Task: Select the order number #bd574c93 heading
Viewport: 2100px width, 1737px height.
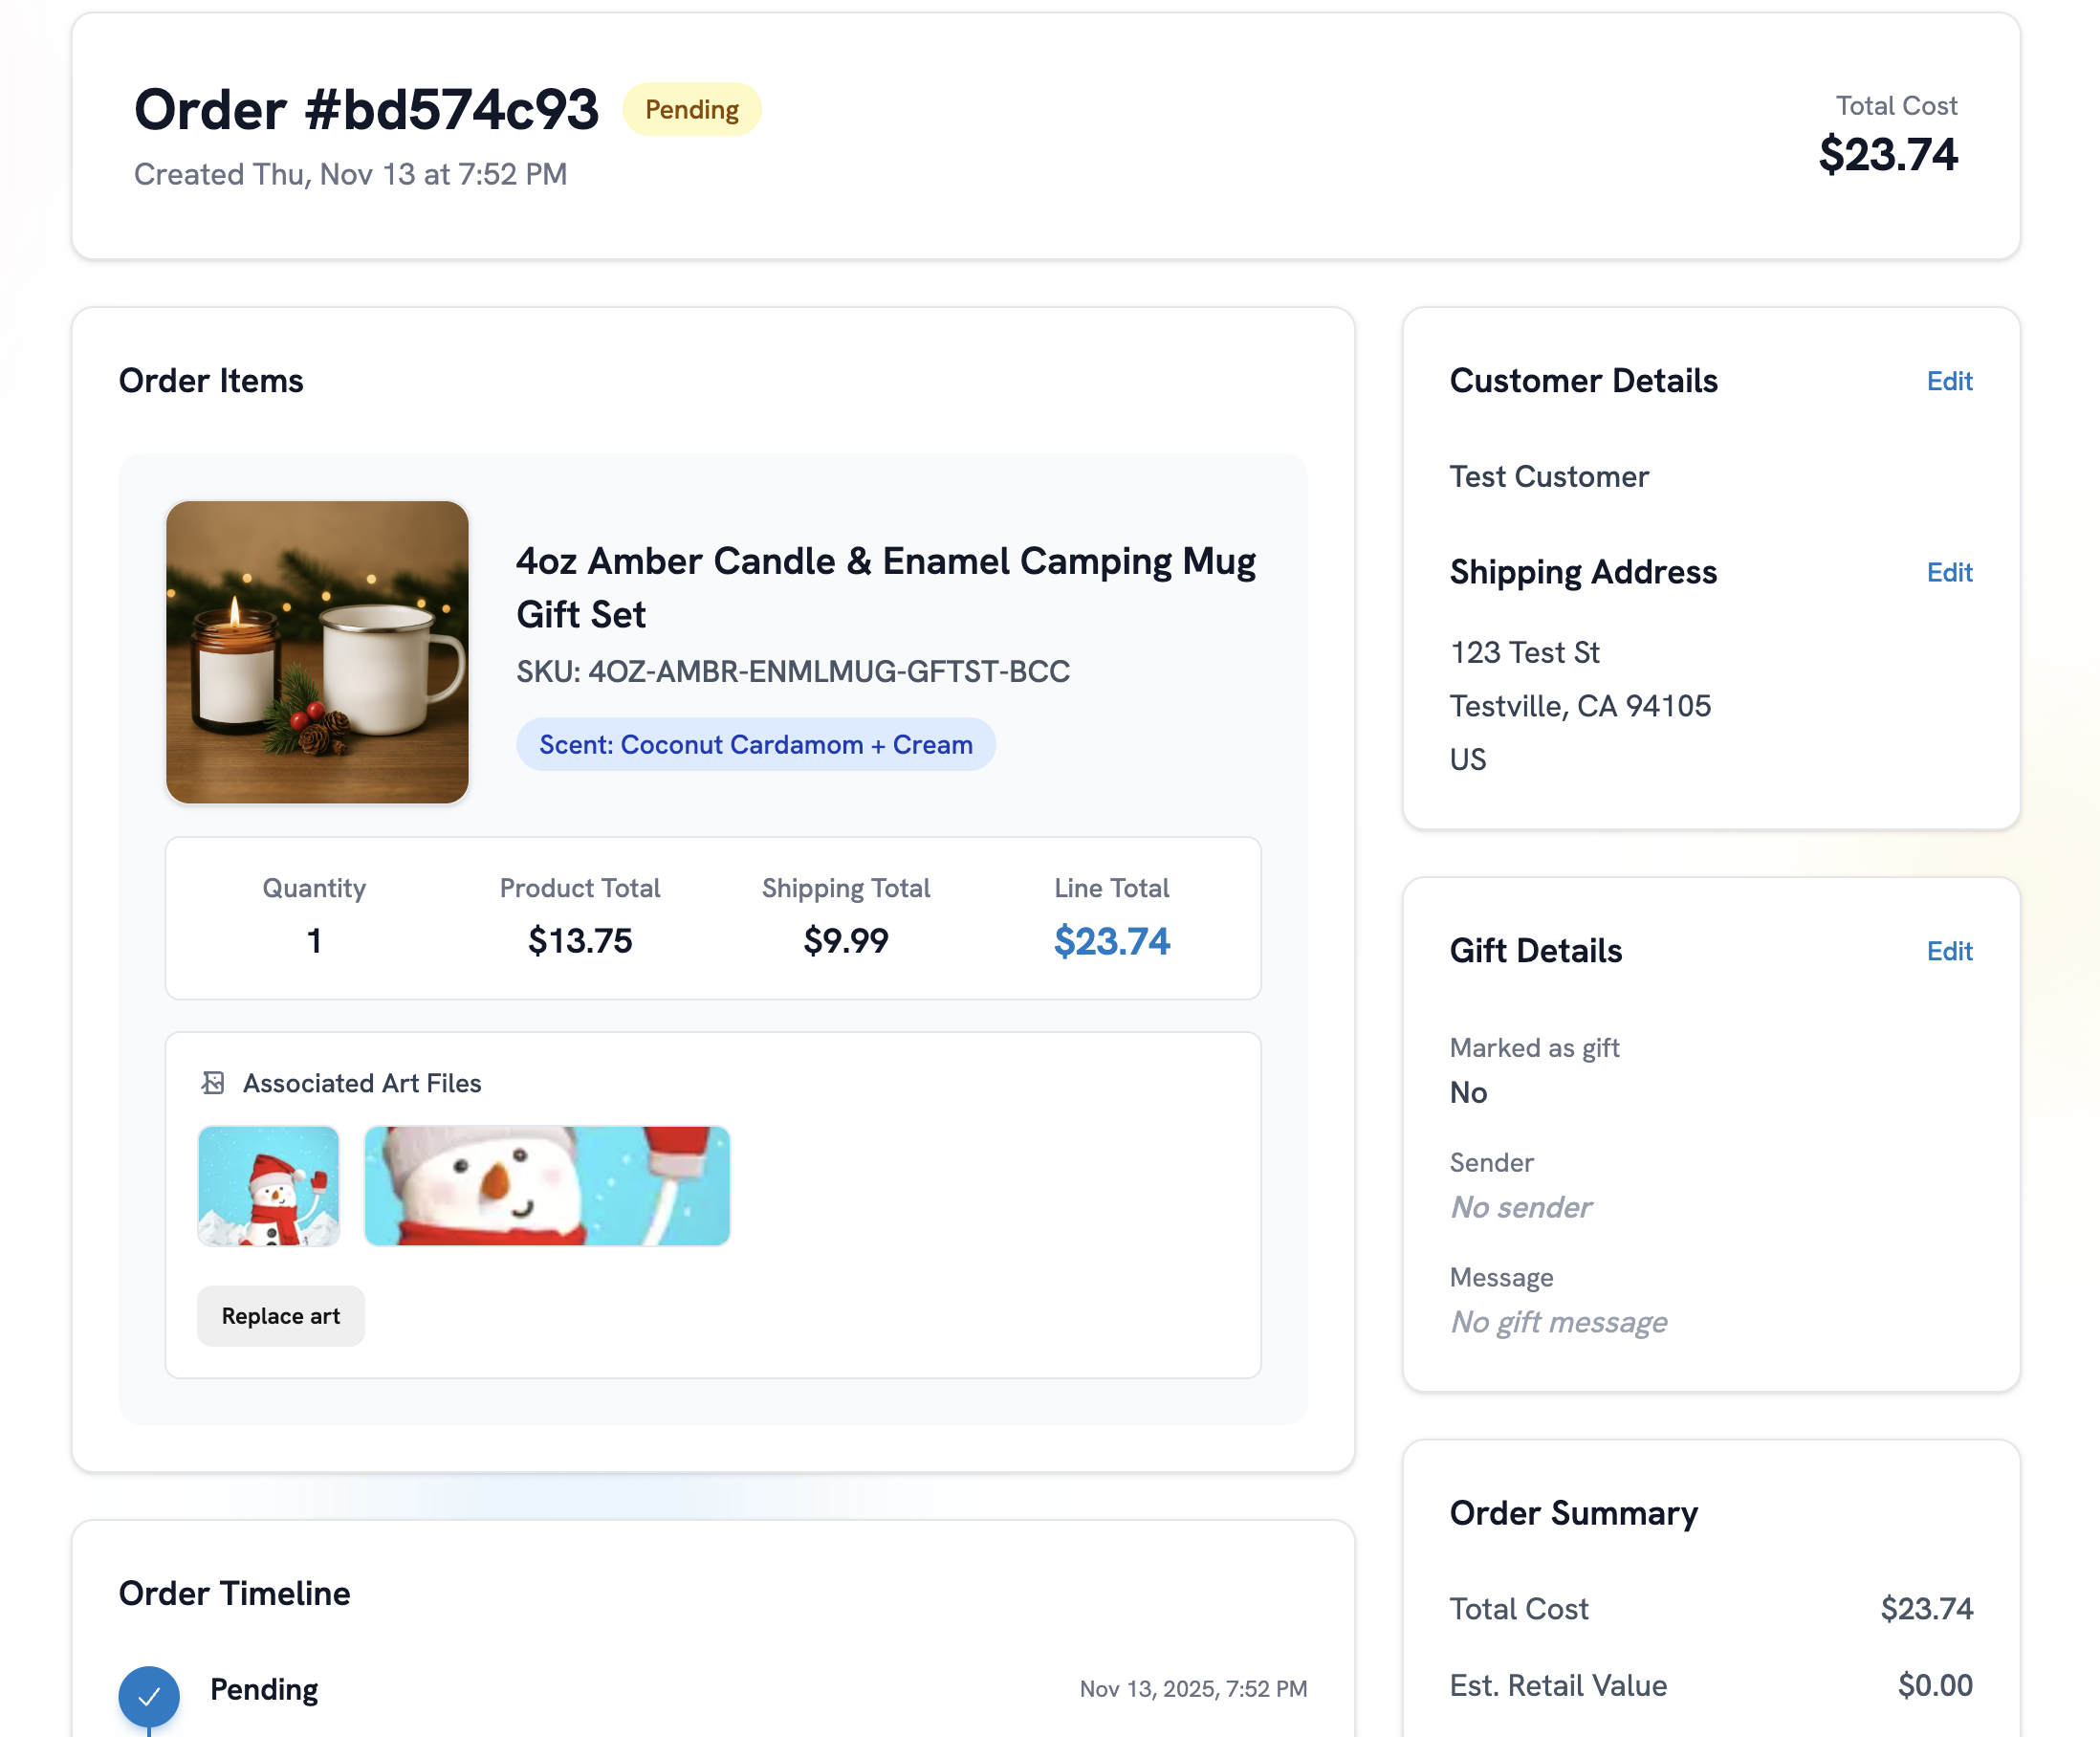Action: (366, 109)
